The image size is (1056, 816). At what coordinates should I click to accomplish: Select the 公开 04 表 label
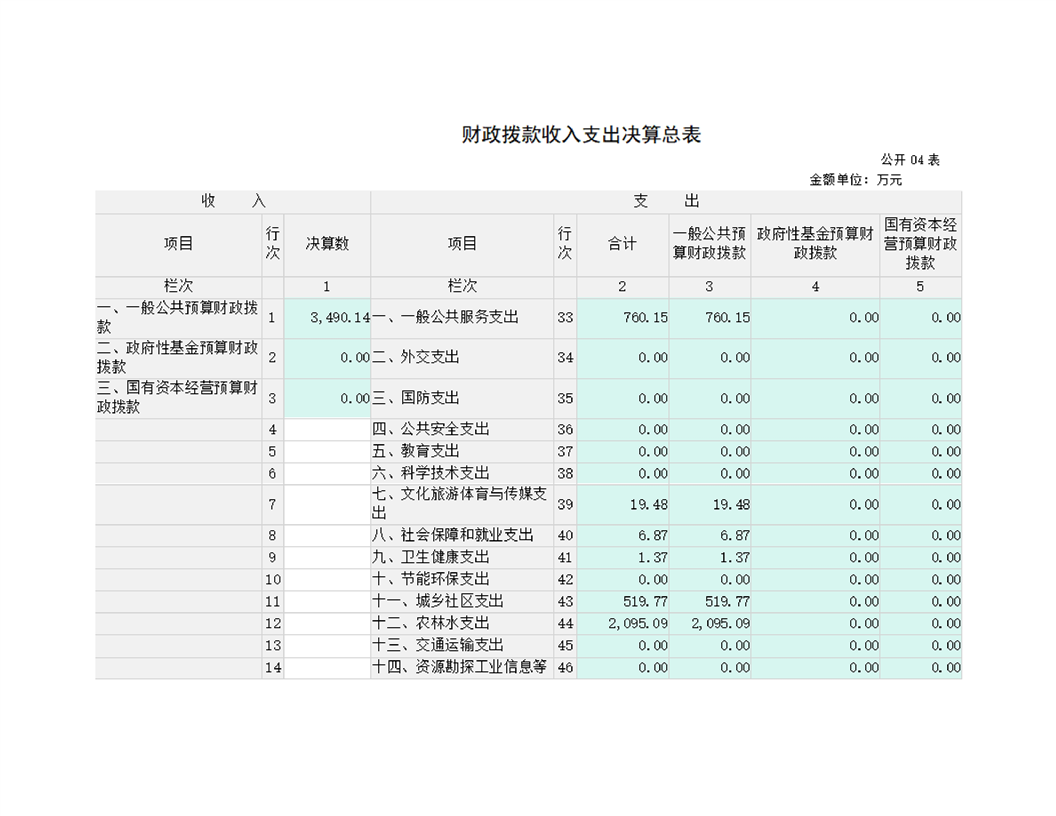point(910,160)
